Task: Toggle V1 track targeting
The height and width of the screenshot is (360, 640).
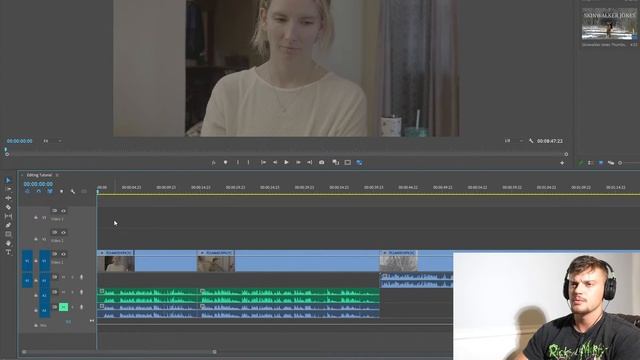Action: tap(44, 261)
